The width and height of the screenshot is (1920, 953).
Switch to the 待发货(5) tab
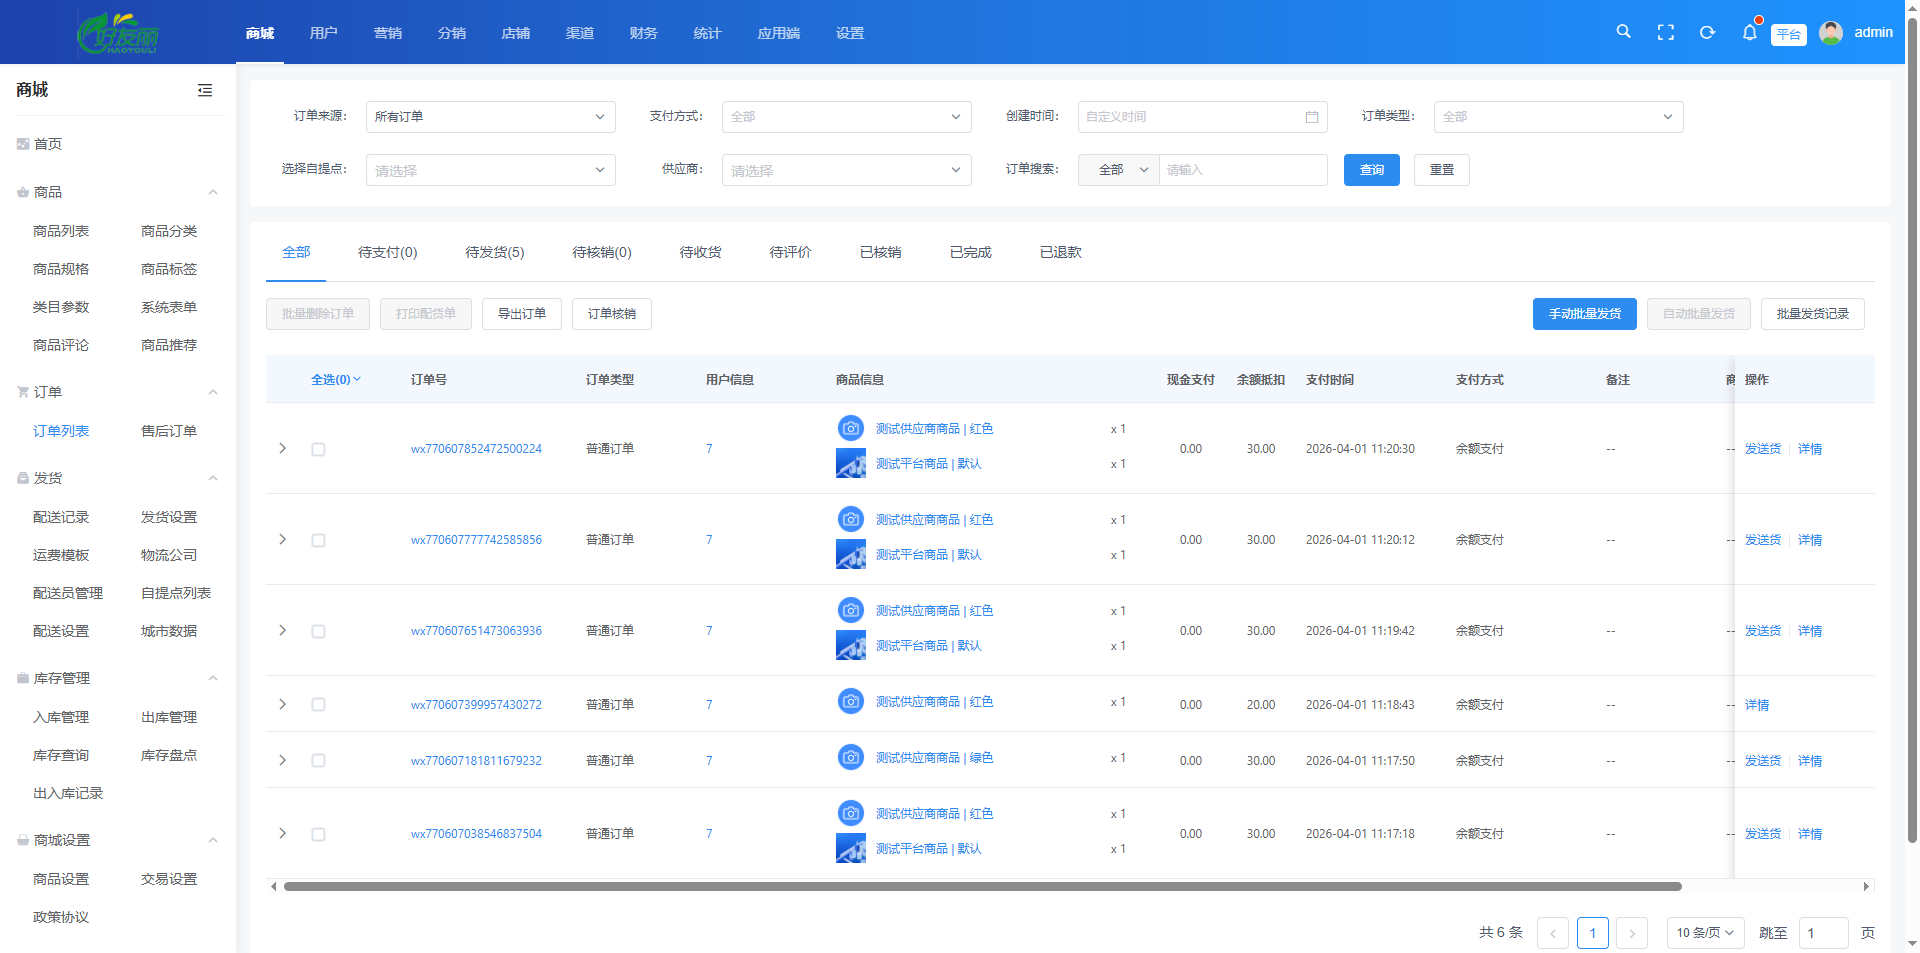coord(494,253)
